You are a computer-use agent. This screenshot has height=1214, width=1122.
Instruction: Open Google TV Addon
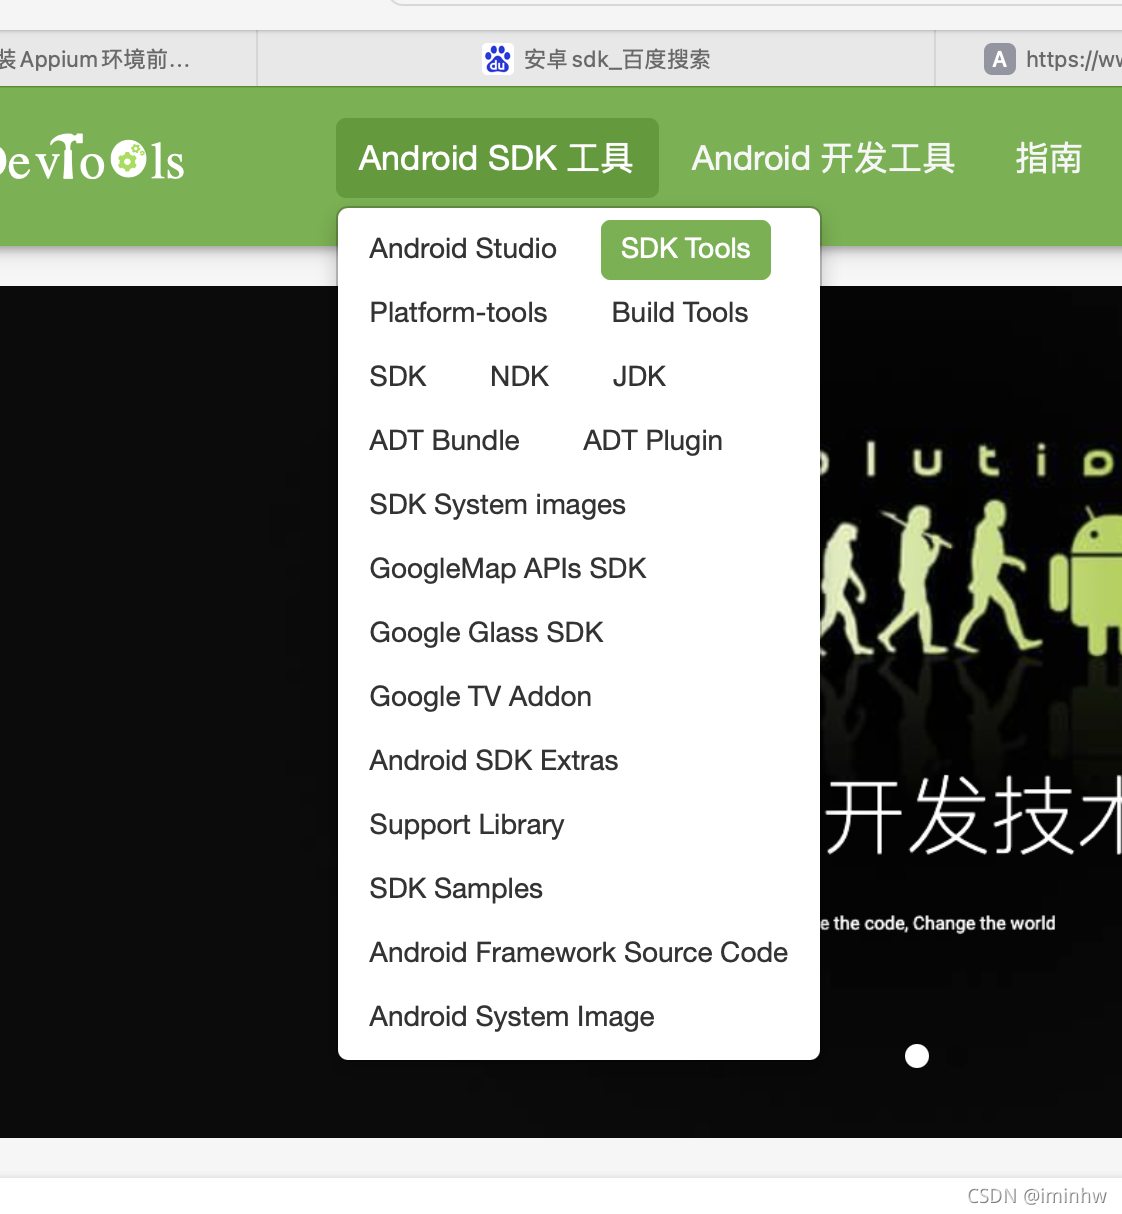coord(481,697)
